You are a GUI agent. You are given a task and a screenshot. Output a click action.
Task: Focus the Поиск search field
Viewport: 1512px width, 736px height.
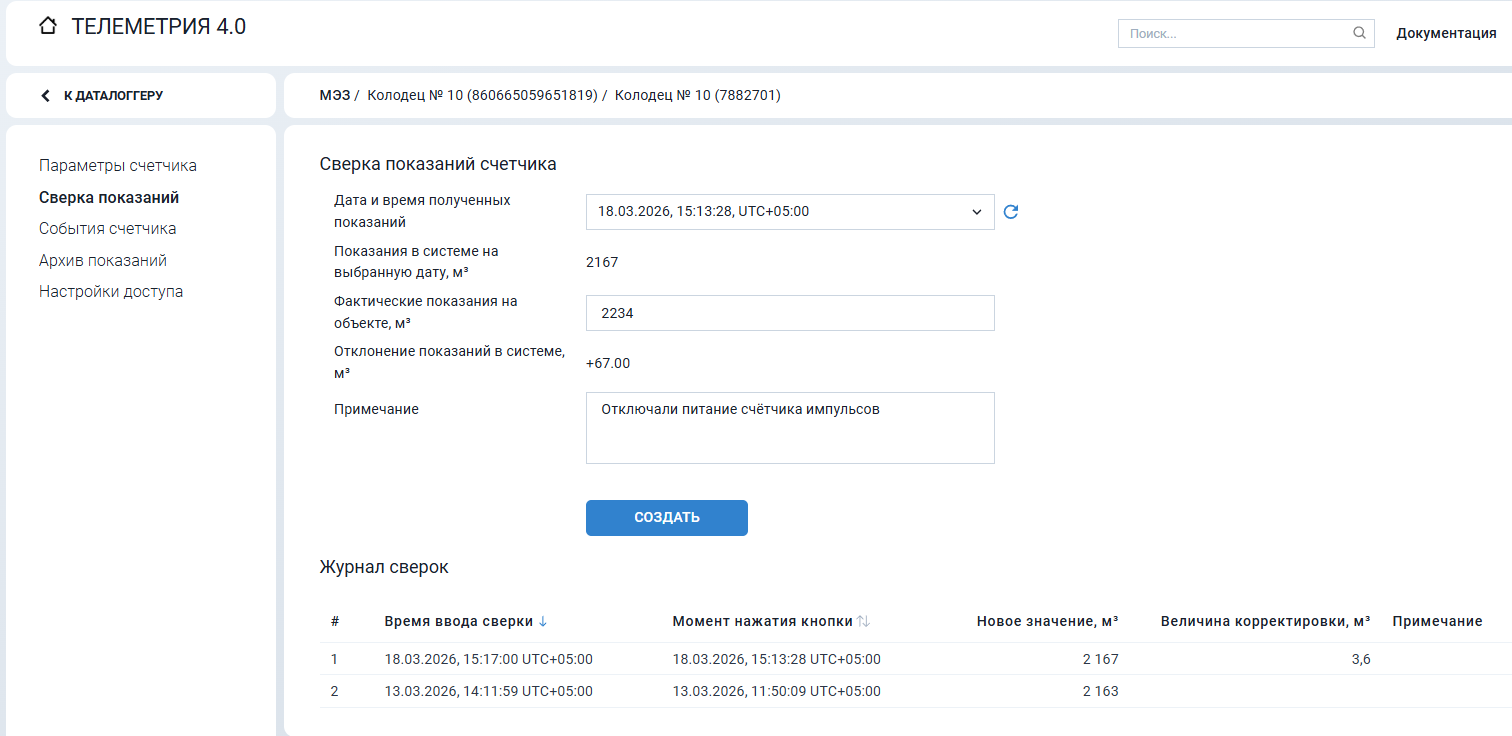point(1235,33)
